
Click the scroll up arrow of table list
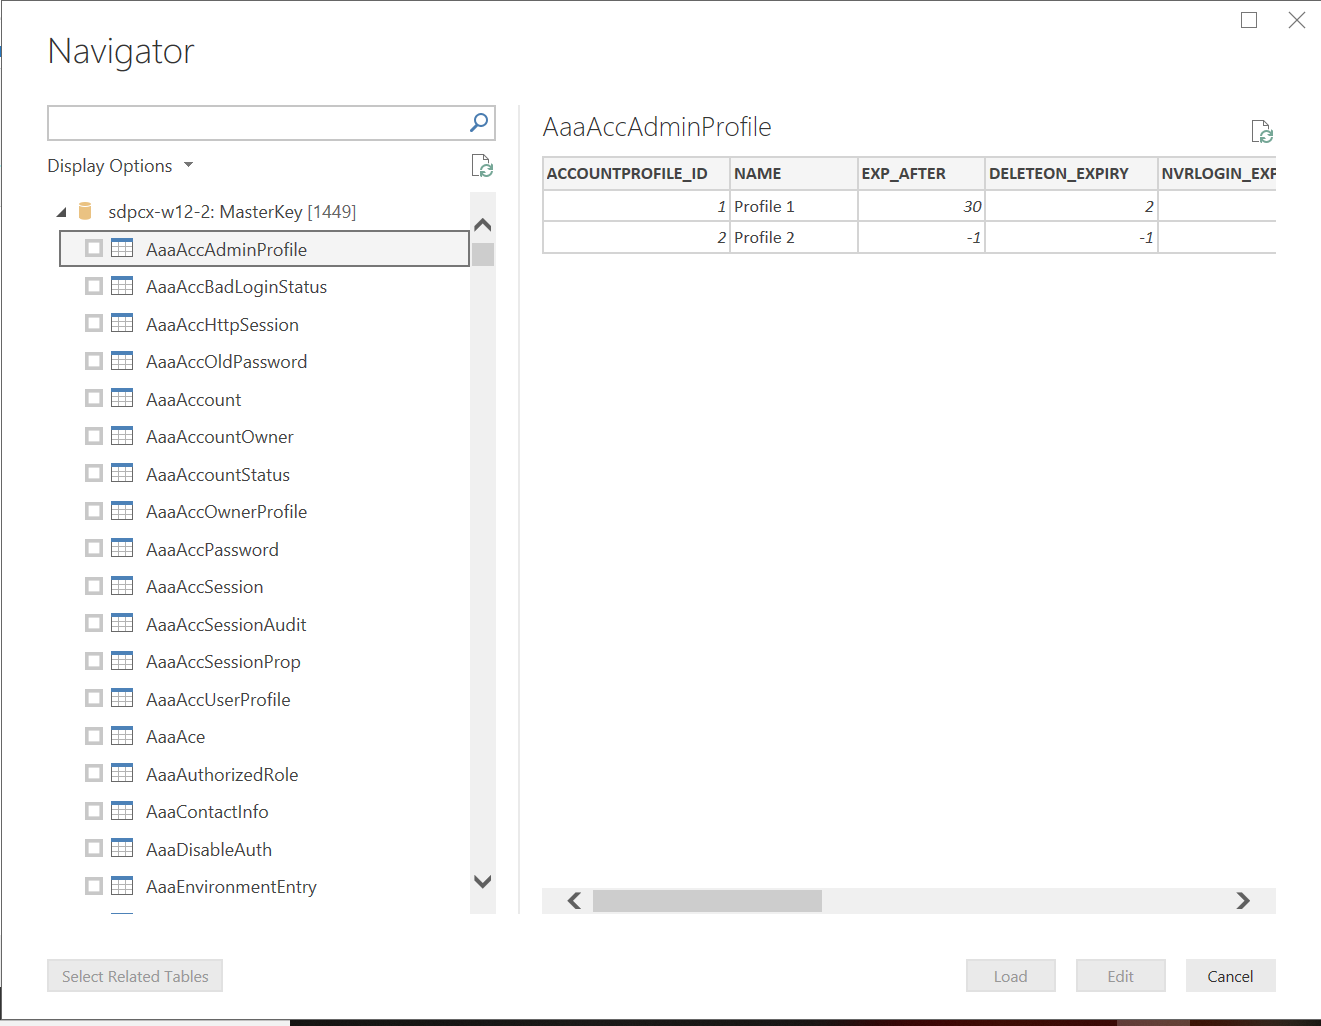[483, 225]
